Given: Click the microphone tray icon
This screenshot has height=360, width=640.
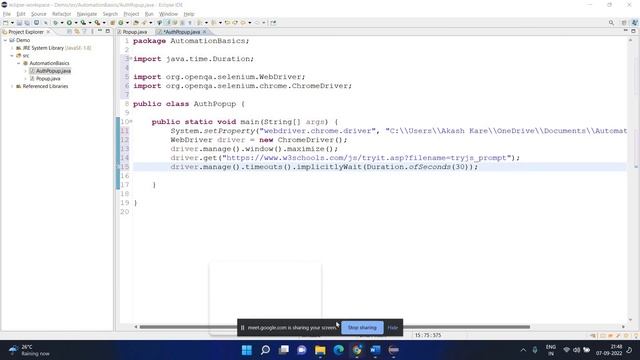Looking at the screenshot, I should pos(535,350).
